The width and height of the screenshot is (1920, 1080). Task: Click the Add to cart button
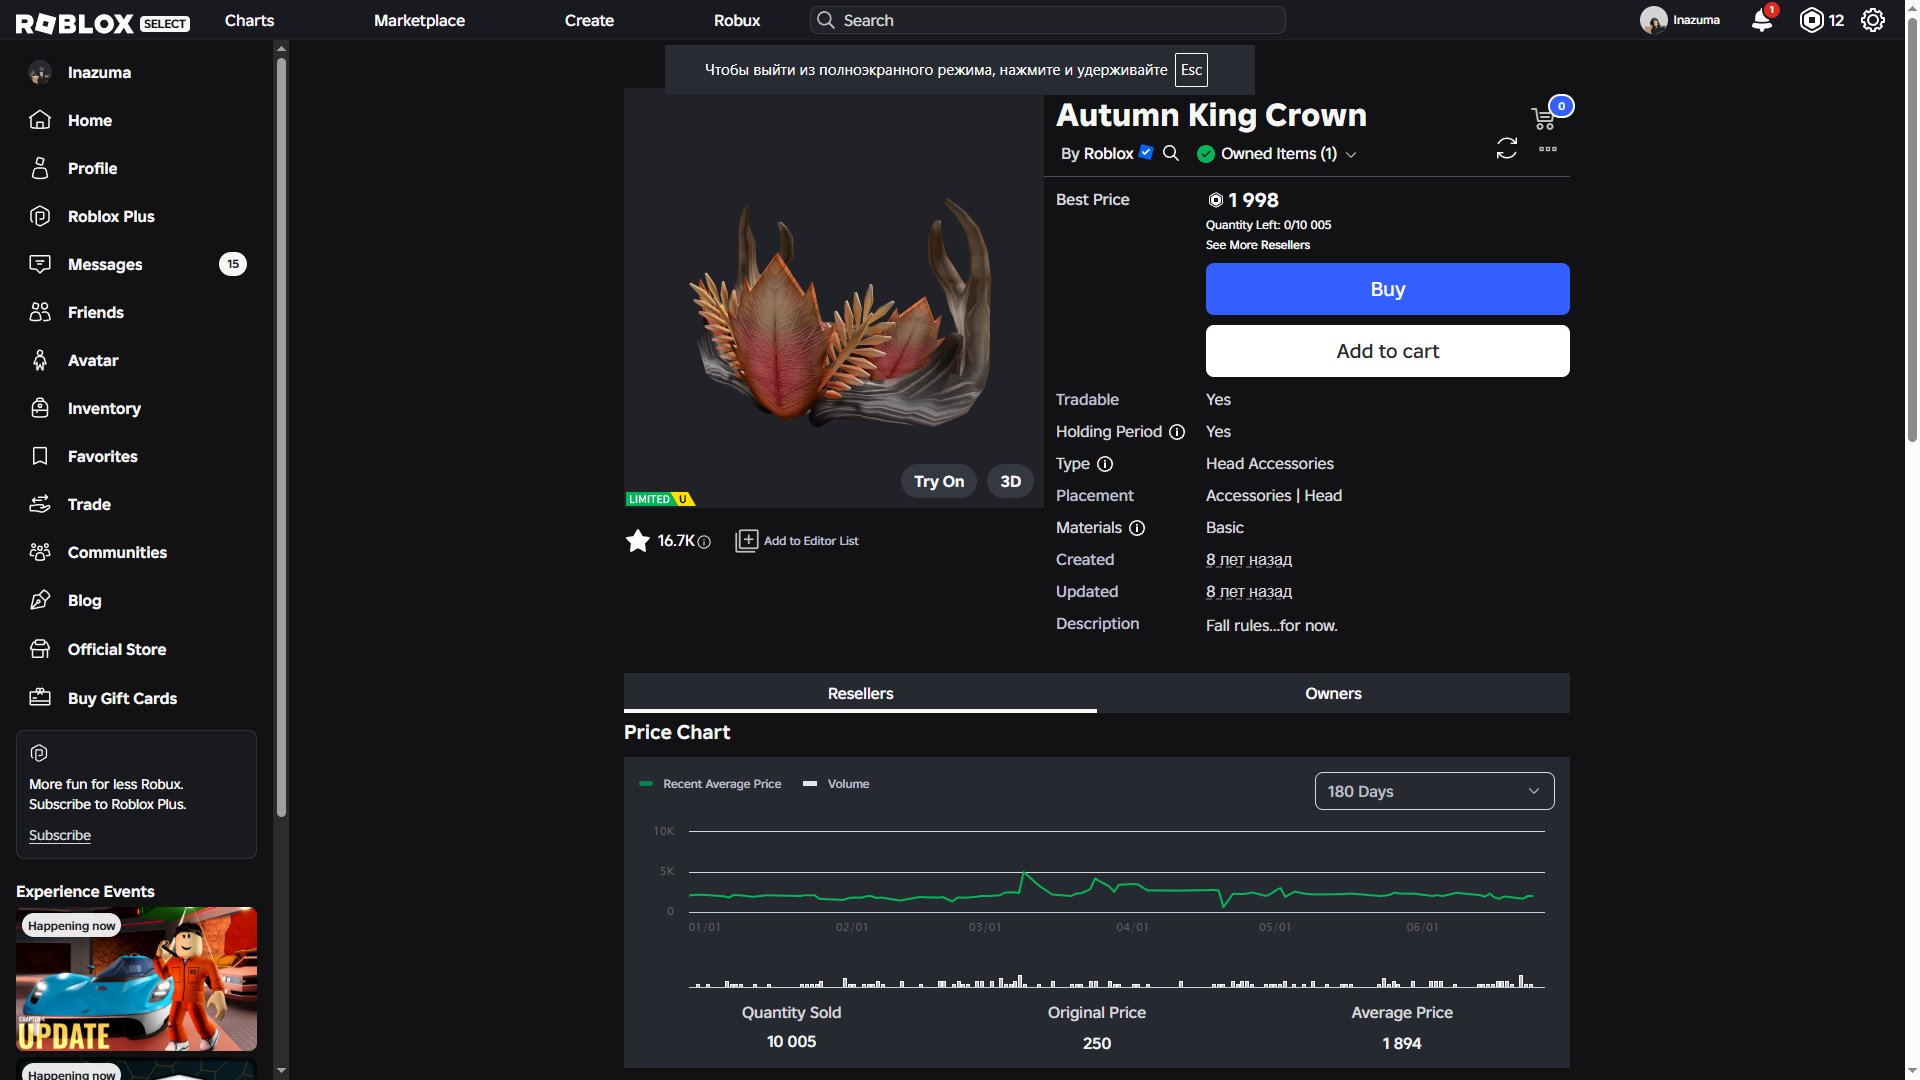point(1387,351)
